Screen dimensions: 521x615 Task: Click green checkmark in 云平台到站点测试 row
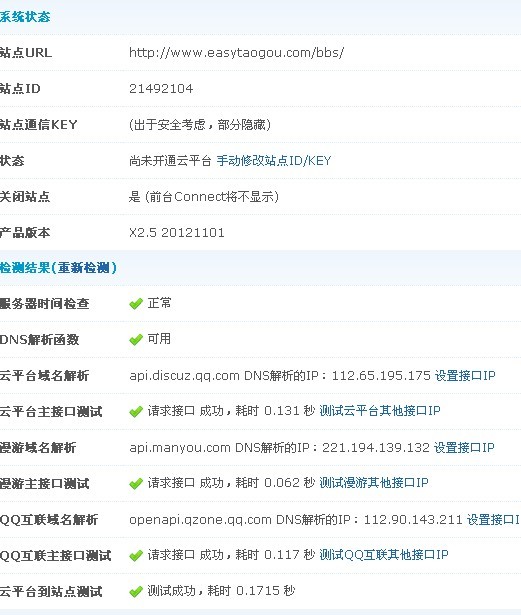click(x=136, y=591)
